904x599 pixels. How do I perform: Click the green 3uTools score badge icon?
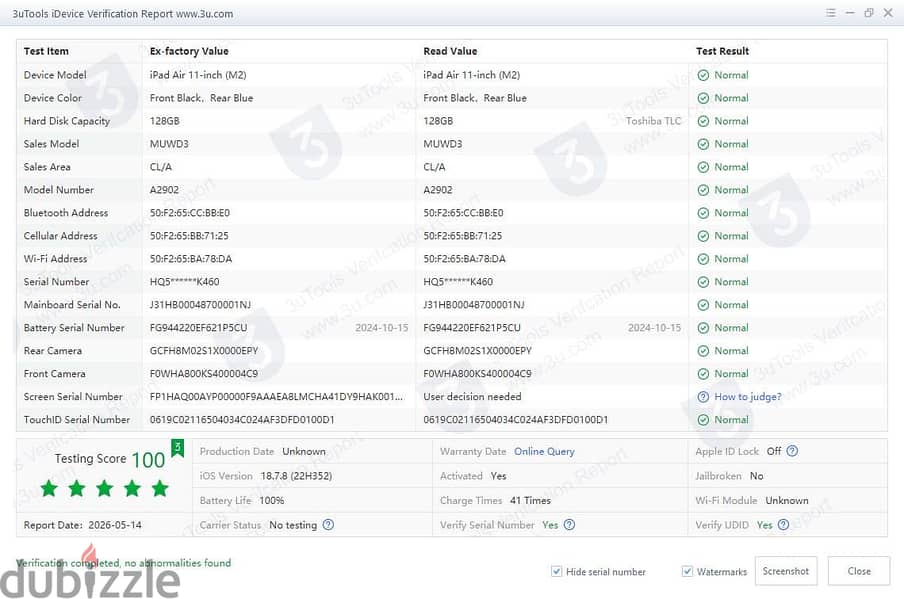click(x=178, y=448)
